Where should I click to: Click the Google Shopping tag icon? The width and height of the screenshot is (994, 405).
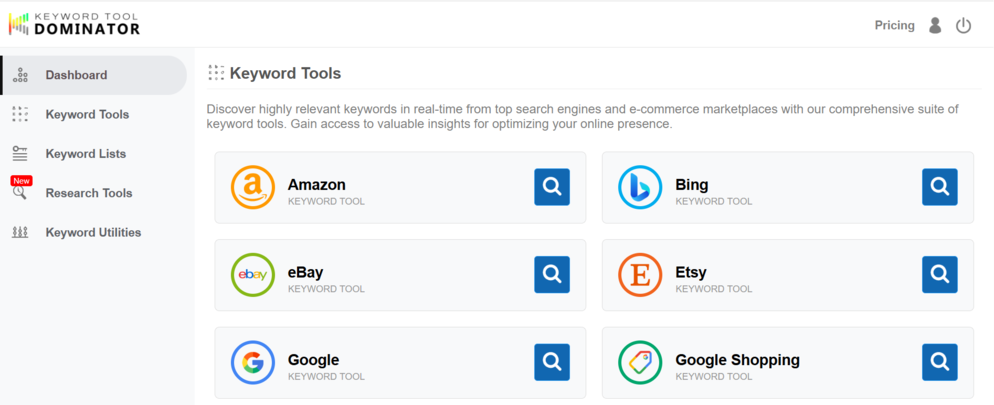pyautogui.click(x=640, y=363)
